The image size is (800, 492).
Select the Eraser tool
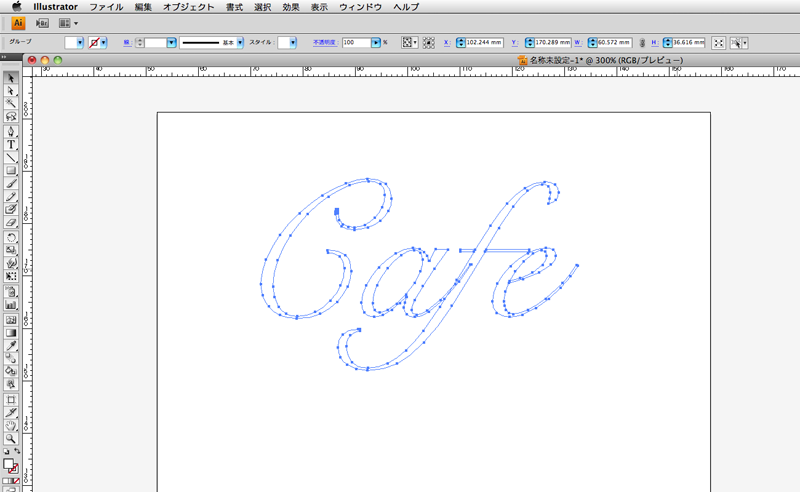(x=11, y=223)
